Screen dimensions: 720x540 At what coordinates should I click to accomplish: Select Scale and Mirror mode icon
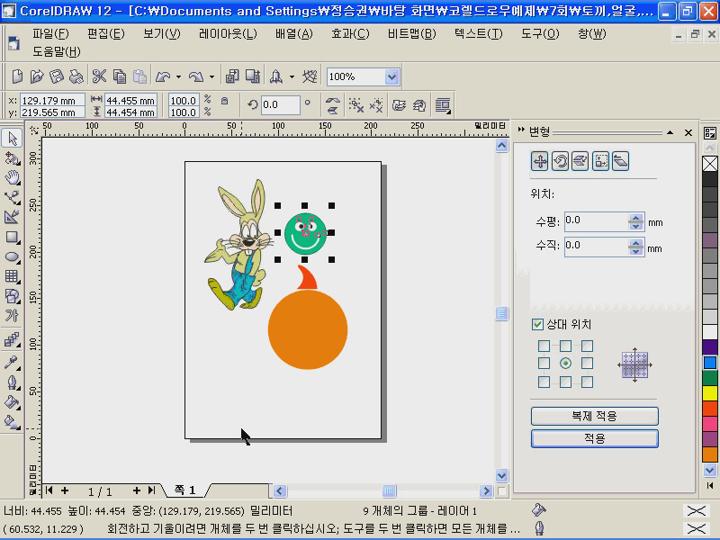click(580, 161)
